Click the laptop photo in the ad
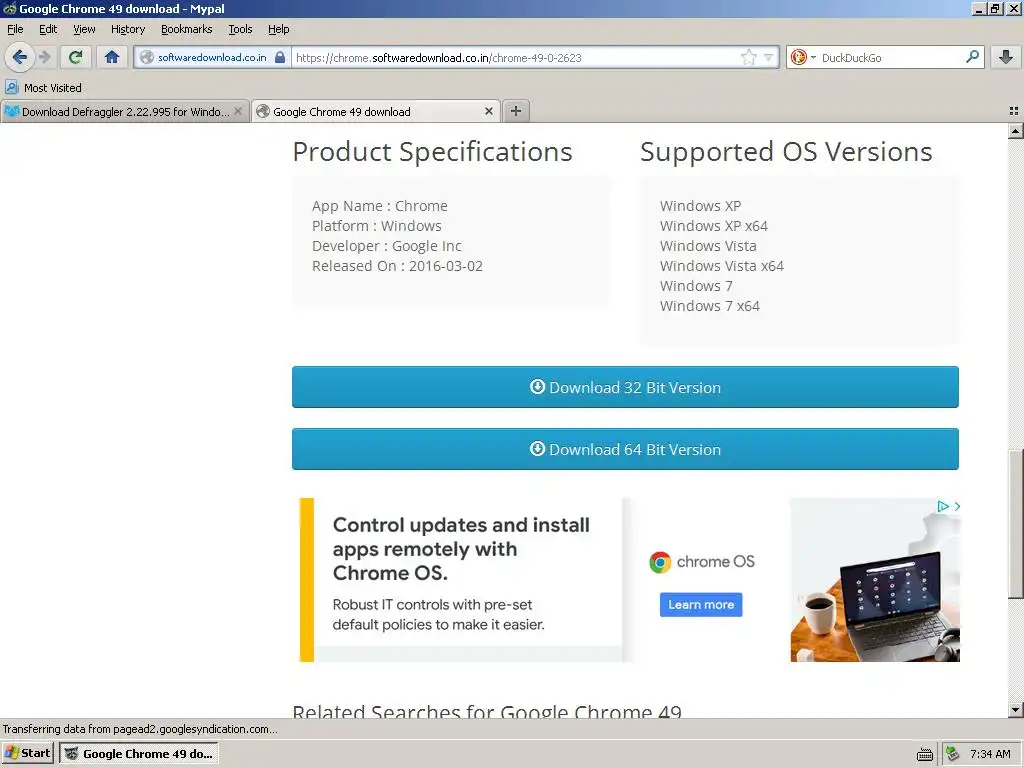1024x768 pixels. pyautogui.click(x=875, y=580)
